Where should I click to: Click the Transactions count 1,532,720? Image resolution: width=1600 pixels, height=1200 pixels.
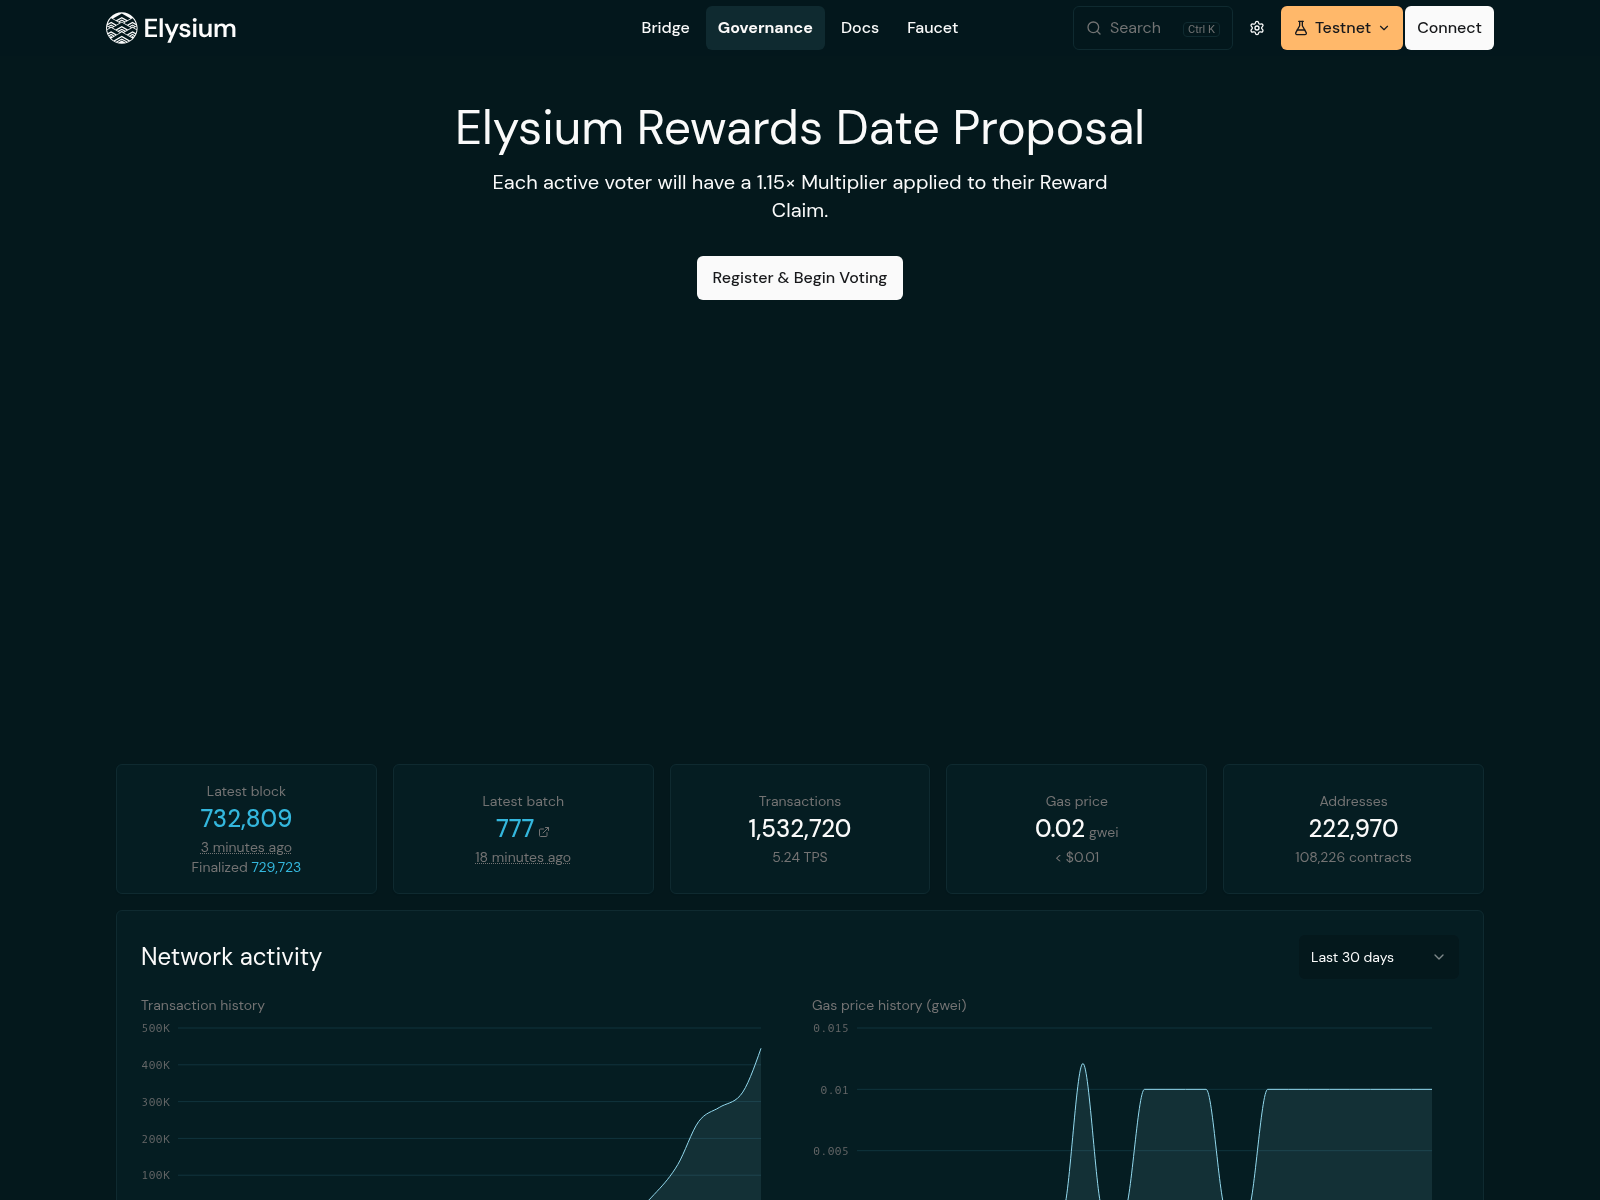coord(800,829)
